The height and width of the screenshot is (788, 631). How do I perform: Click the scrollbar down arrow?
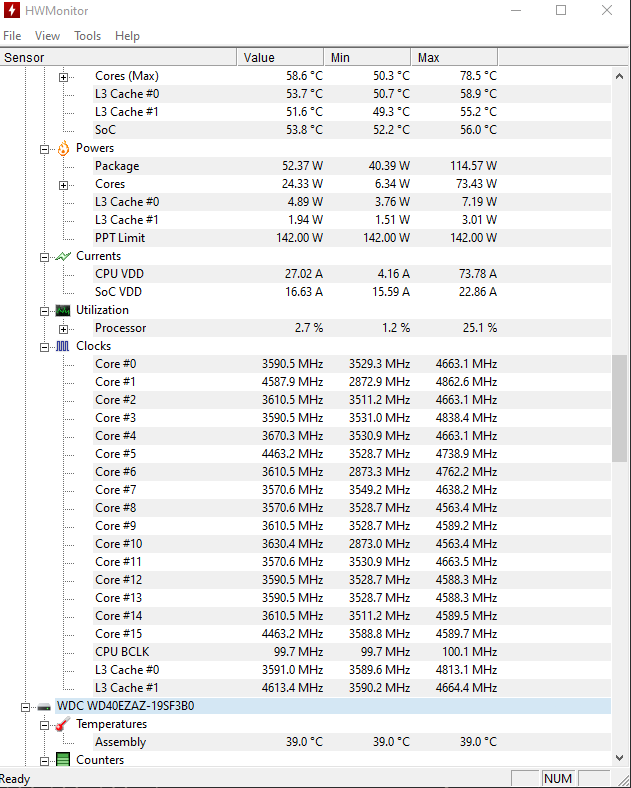click(x=619, y=757)
